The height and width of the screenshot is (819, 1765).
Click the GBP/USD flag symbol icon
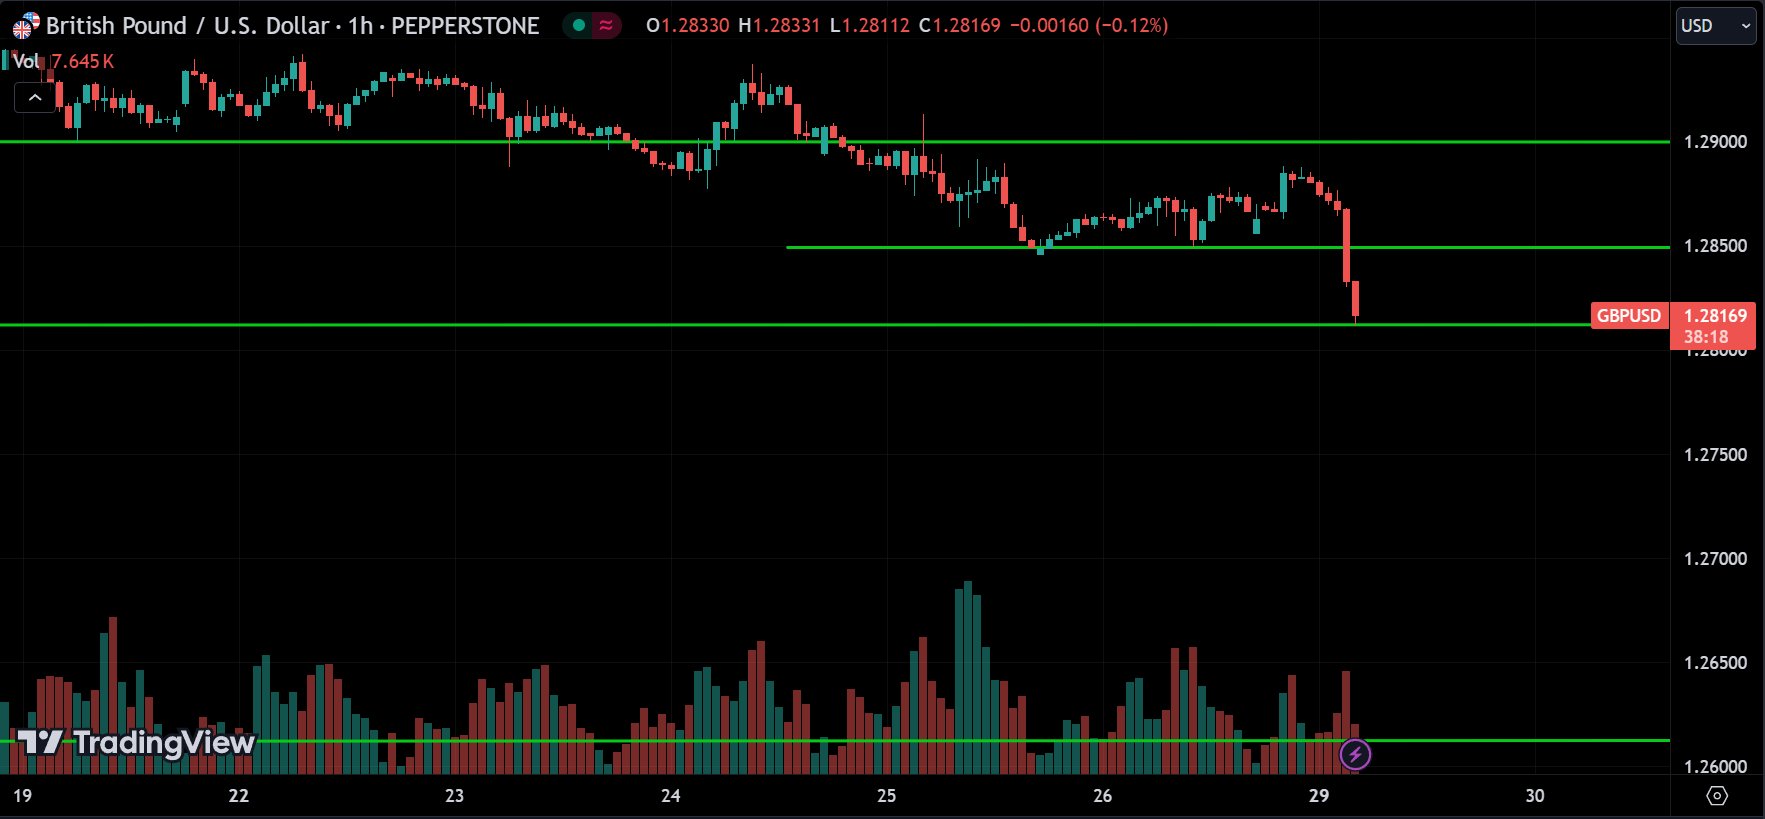(x=26, y=26)
